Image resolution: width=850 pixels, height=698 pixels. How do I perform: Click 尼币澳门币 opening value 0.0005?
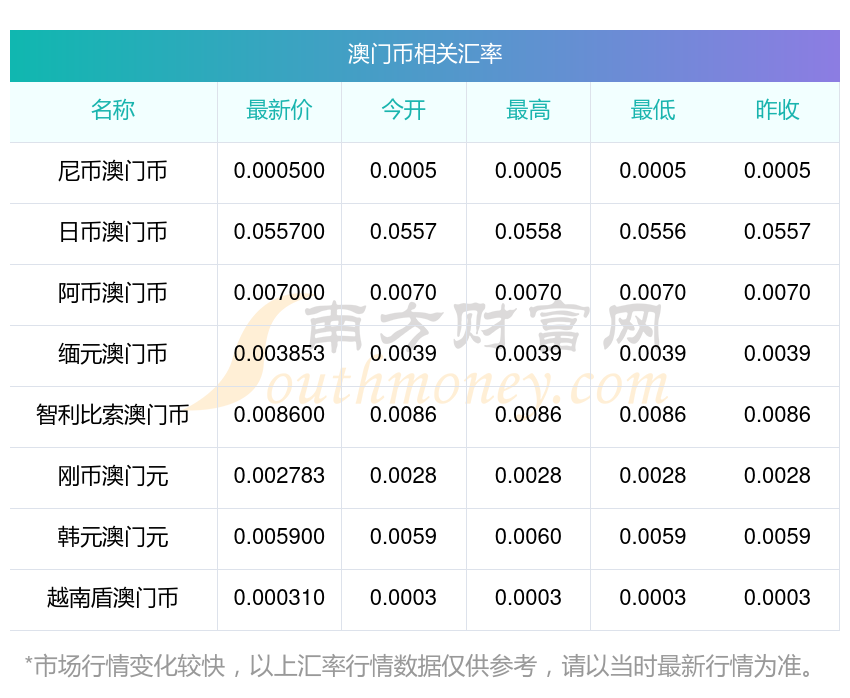click(403, 171)
